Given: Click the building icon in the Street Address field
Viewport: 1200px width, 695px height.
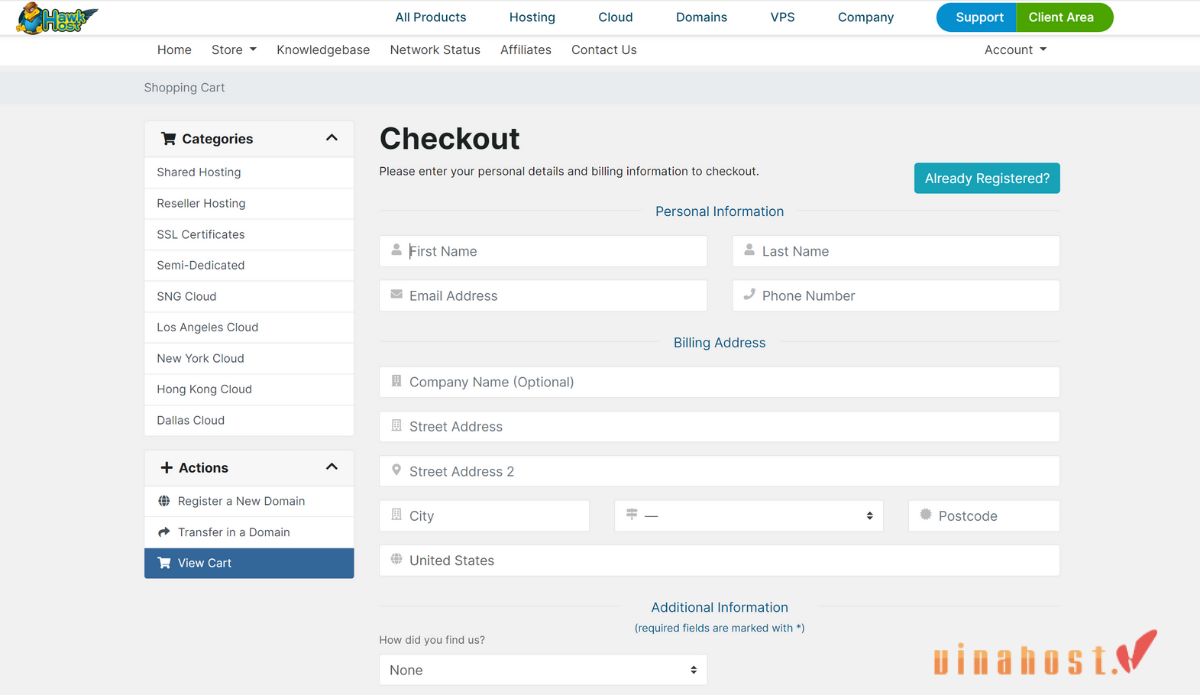Looking at the screenshot, I should 397,426.
